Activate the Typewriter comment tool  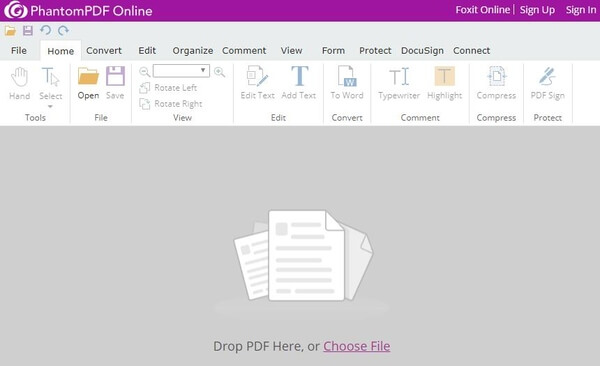[x=399, y=83]
